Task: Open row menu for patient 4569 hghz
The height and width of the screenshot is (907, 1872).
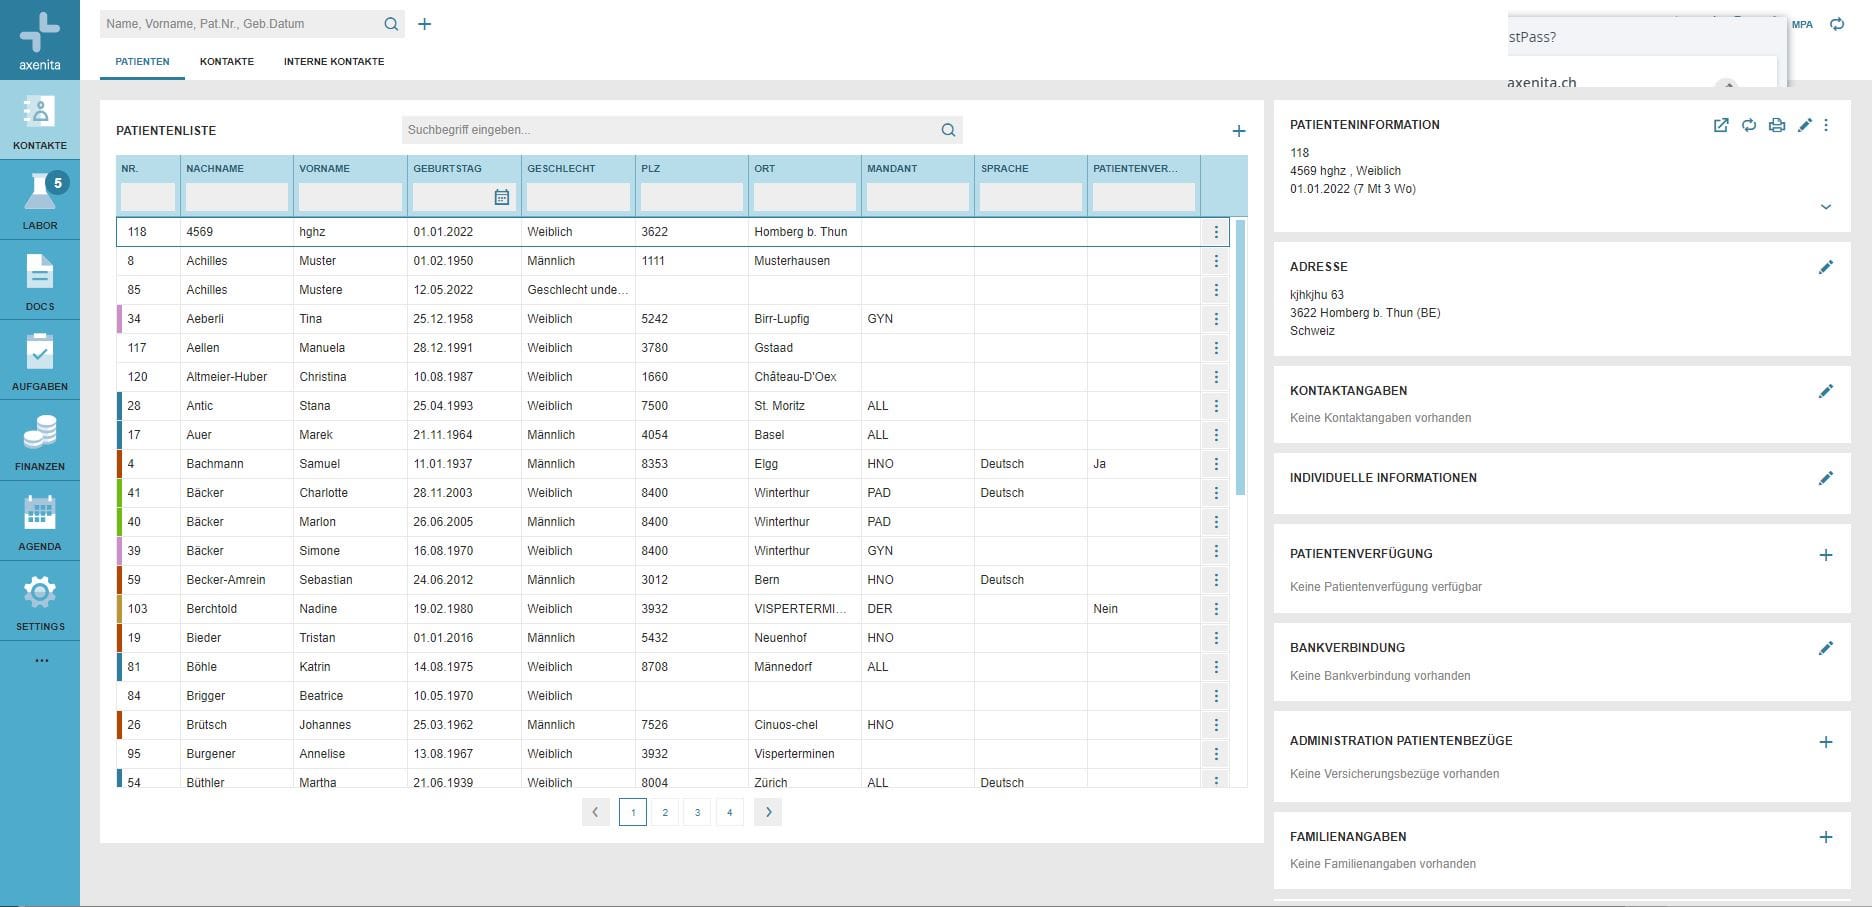Action: click(x=1216, y=232)
